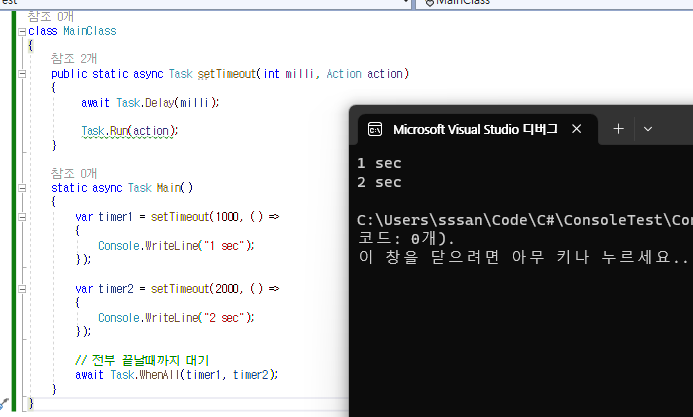Close the Microsoft Visual Studio 디버그 tab
This screenshot has height=417, width=693.
[576, 129]
